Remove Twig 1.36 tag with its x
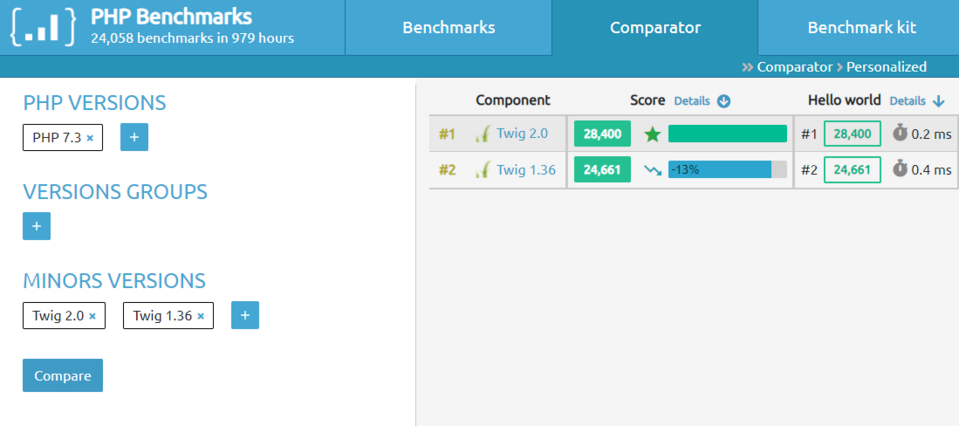Viewport: 959px width, 426px height. [201, 316]
